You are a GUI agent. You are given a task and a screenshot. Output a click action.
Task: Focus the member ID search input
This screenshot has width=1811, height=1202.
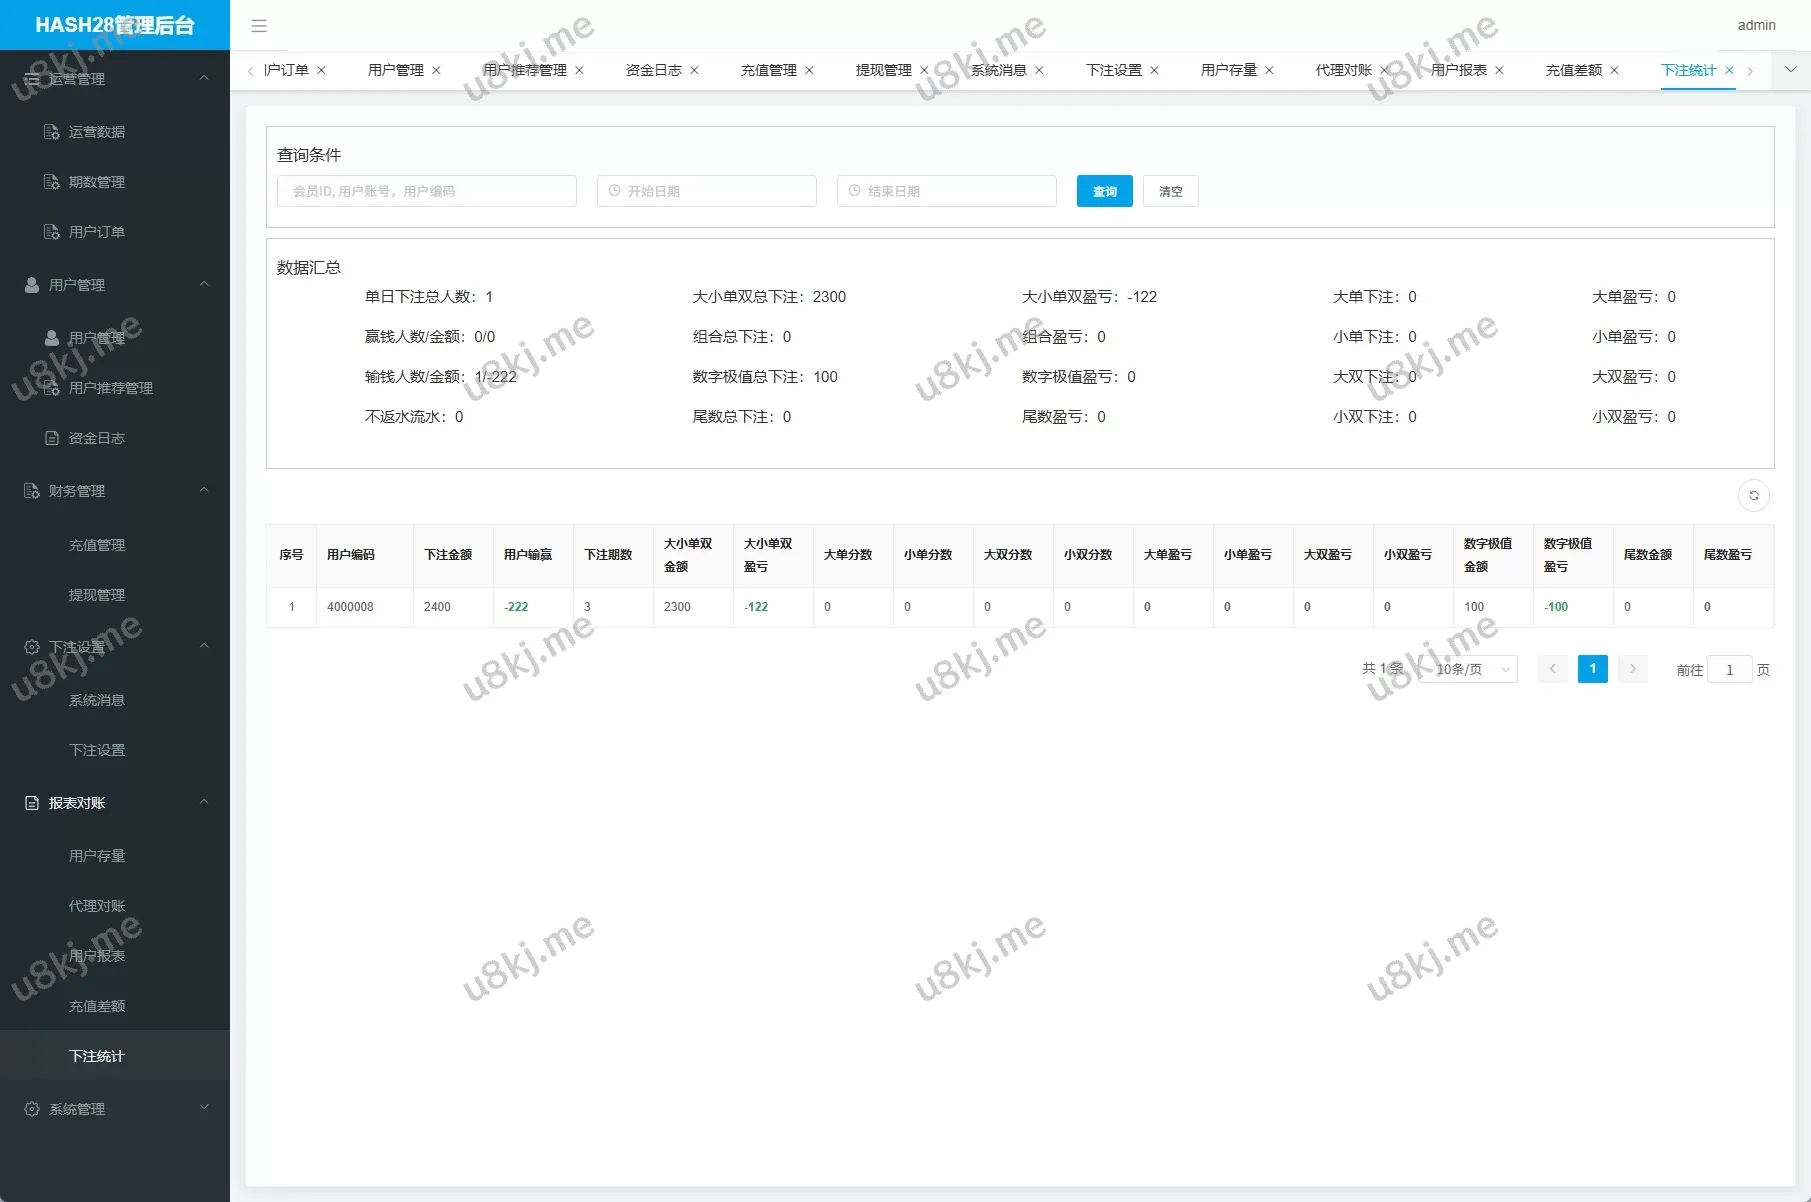pos(427,192)
